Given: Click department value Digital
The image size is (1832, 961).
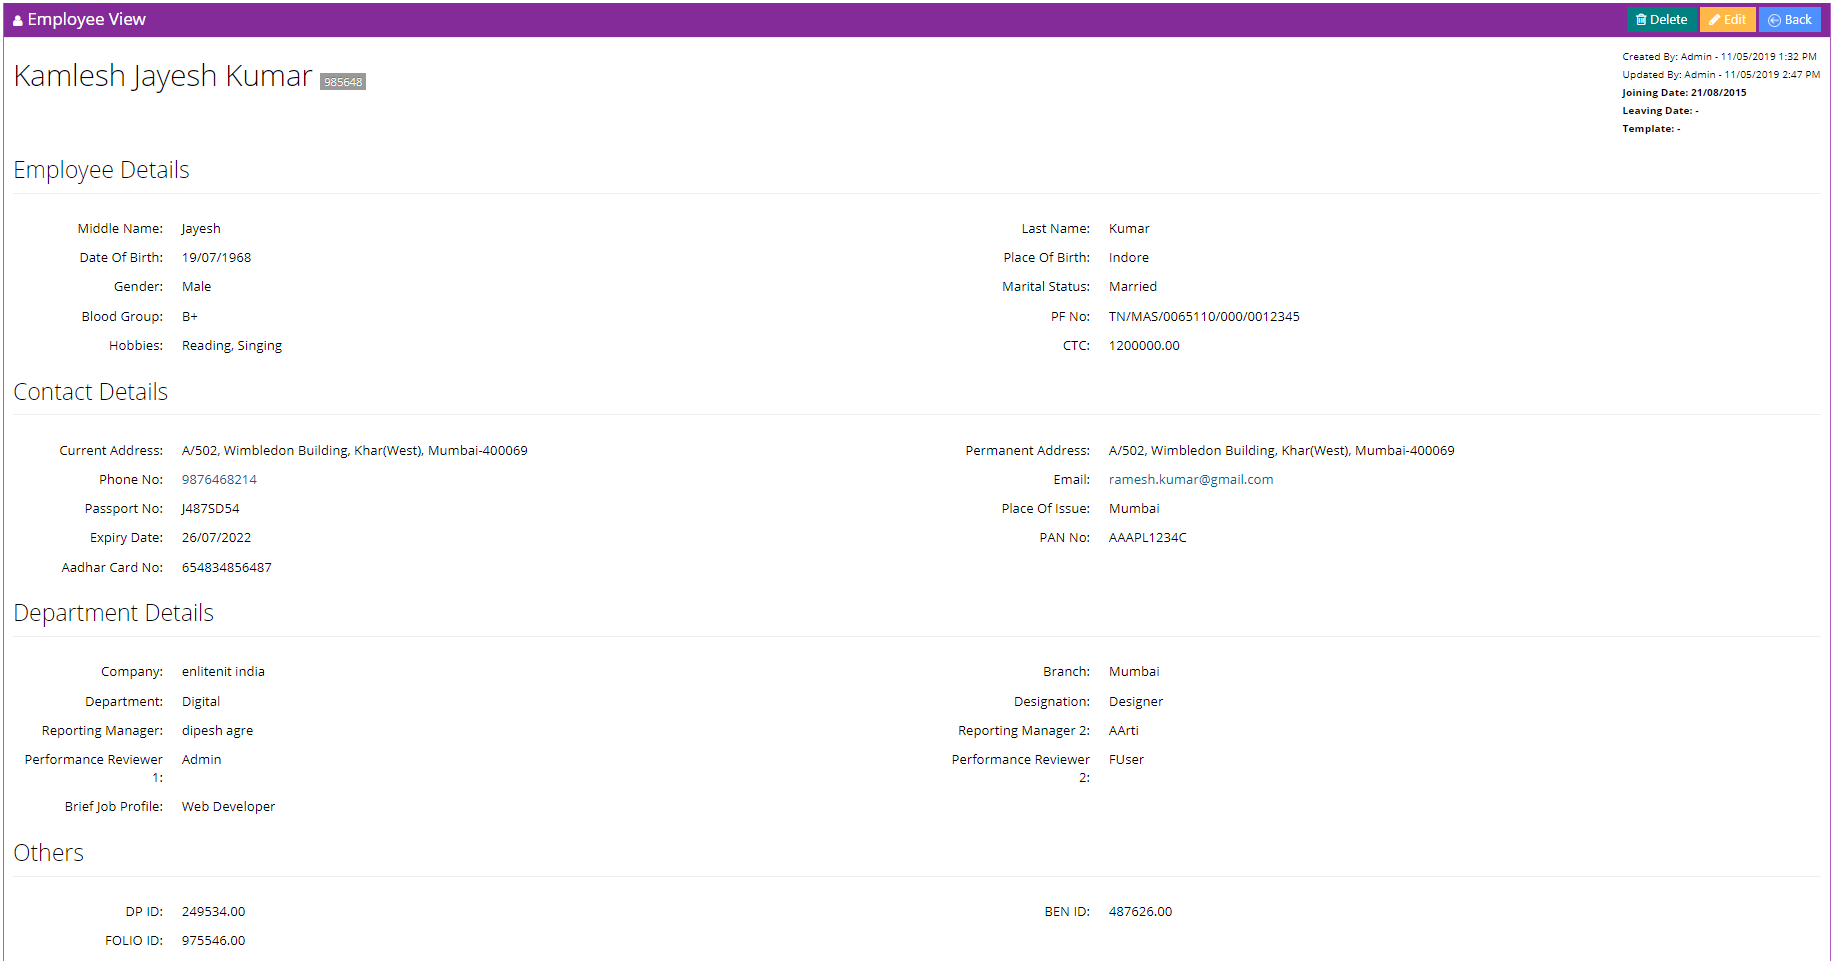Looking at the screenshot, I should (200, 702).
